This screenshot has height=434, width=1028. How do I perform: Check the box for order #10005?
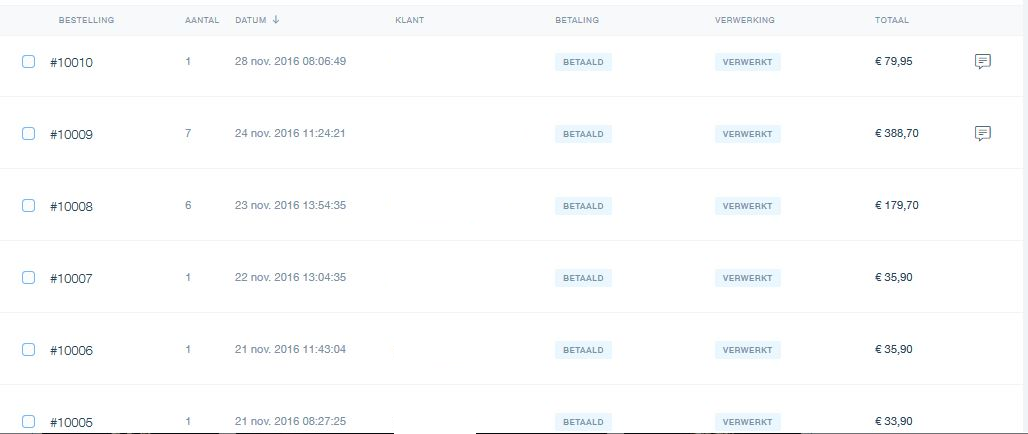(28, 422)
